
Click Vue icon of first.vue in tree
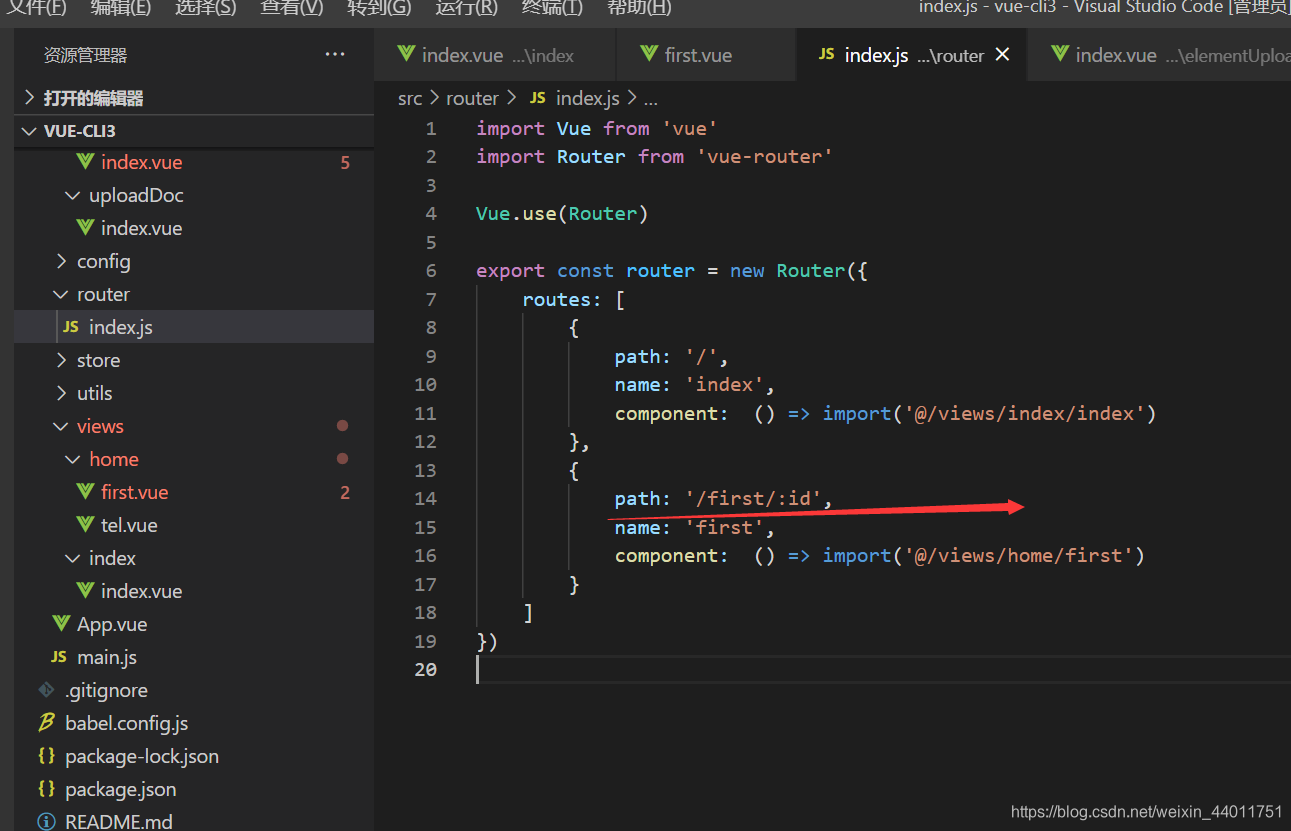(85, 492)
